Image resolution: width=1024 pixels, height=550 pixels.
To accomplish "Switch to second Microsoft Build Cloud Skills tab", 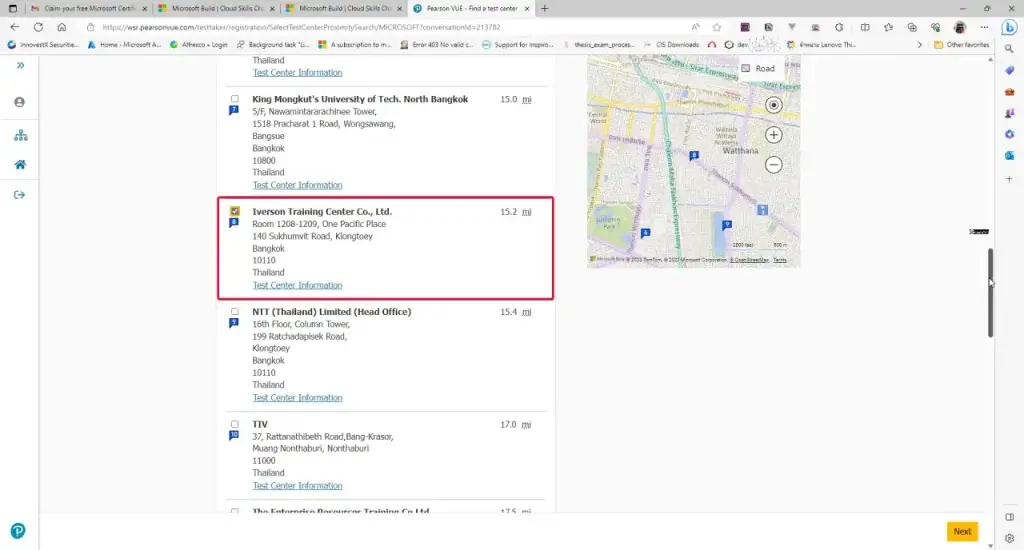I will point(344,8).
